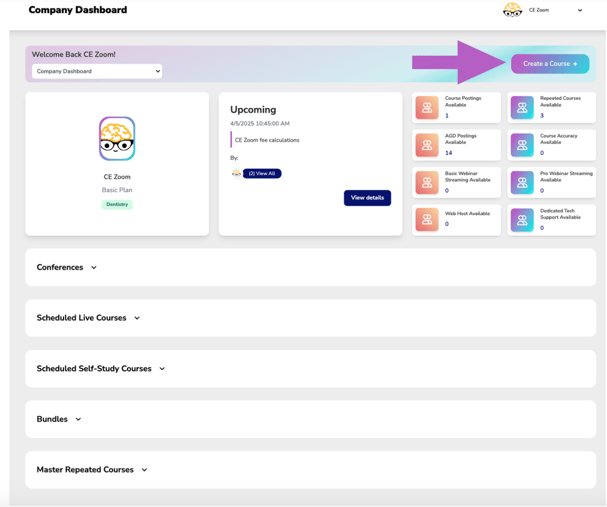Click the Company Dashboard page title
The height and width of the screenshot is (507, 607).
78,10
